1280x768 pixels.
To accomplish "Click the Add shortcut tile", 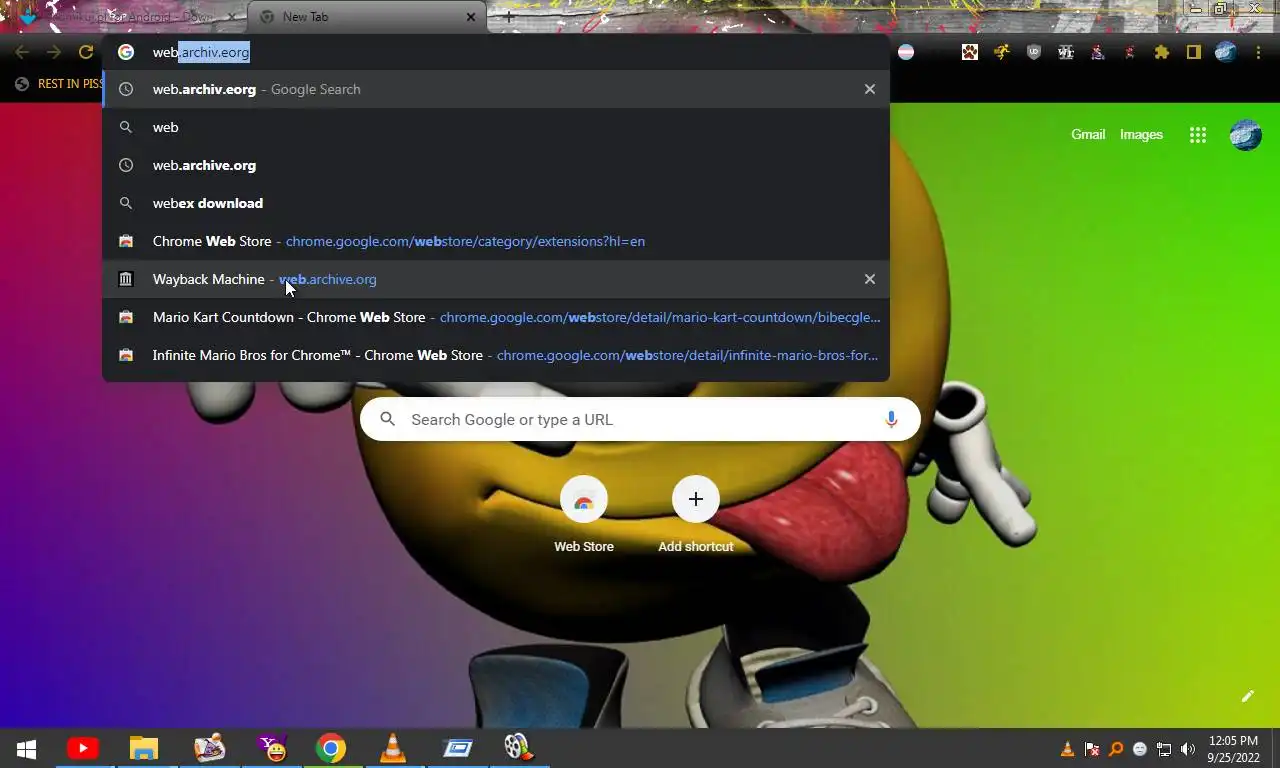I will pos(696,516).
